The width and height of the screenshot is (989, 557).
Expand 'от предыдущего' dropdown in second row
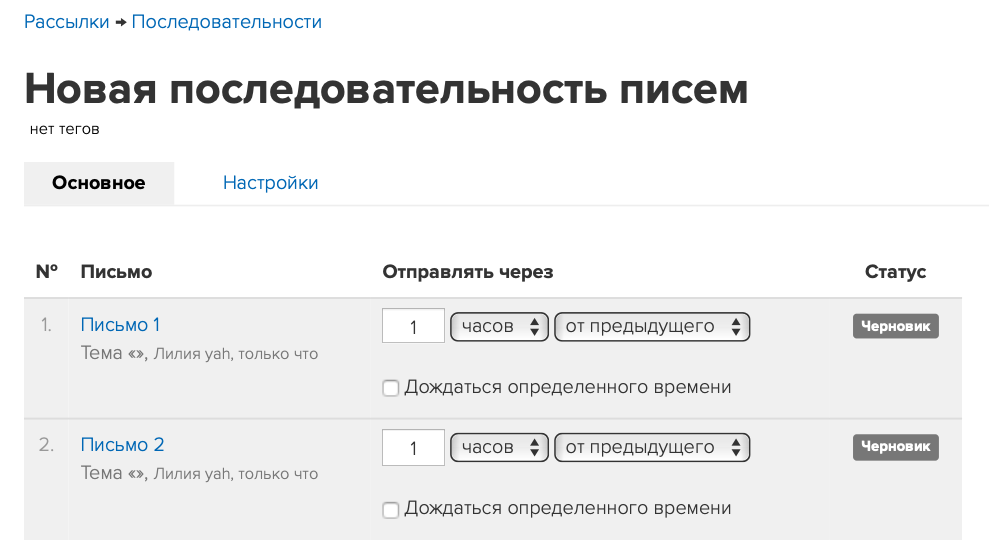tap(652, 447)
